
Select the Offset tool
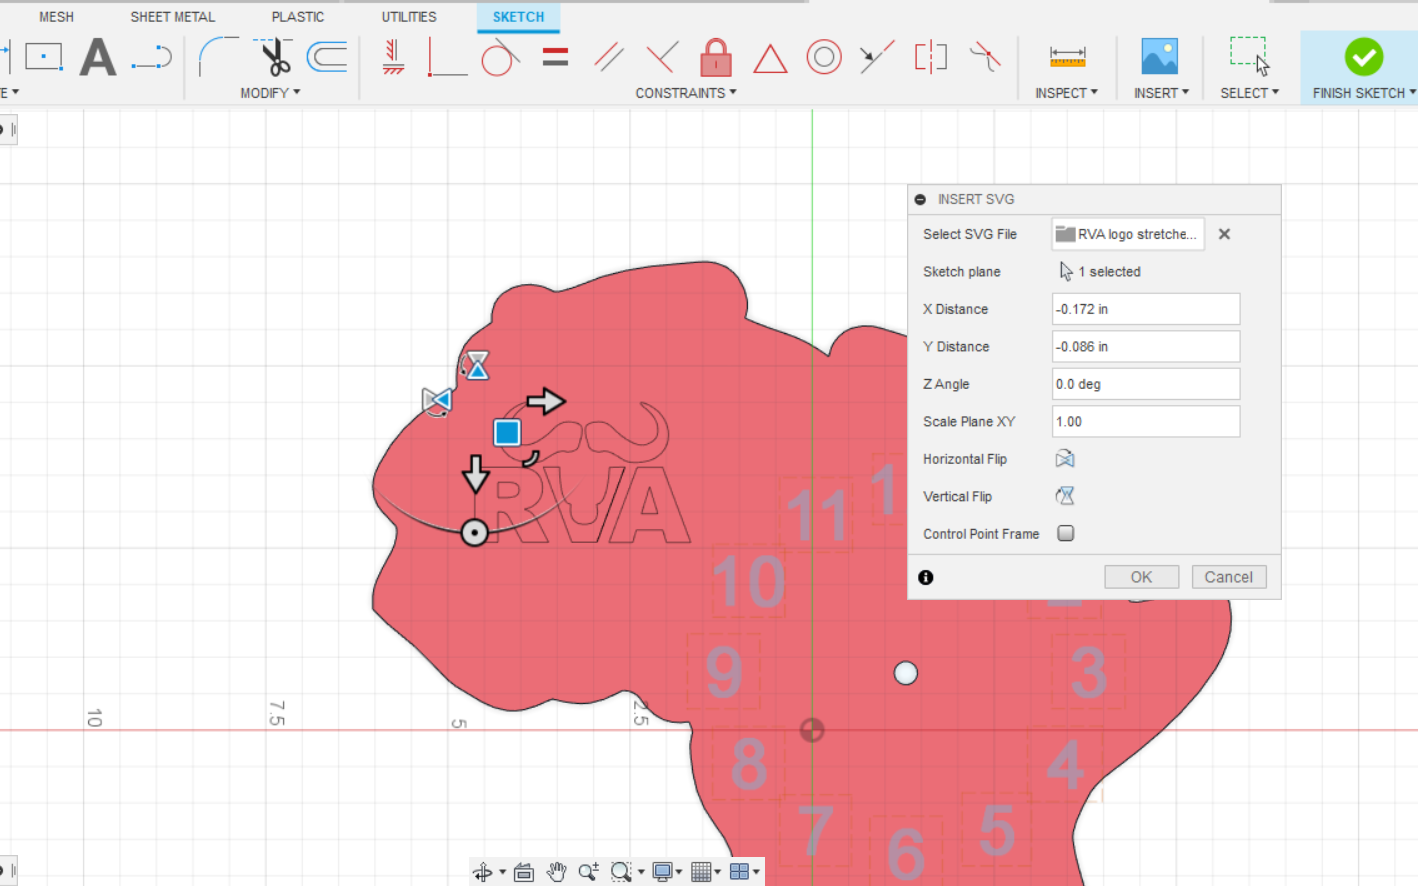click(327, 57)
